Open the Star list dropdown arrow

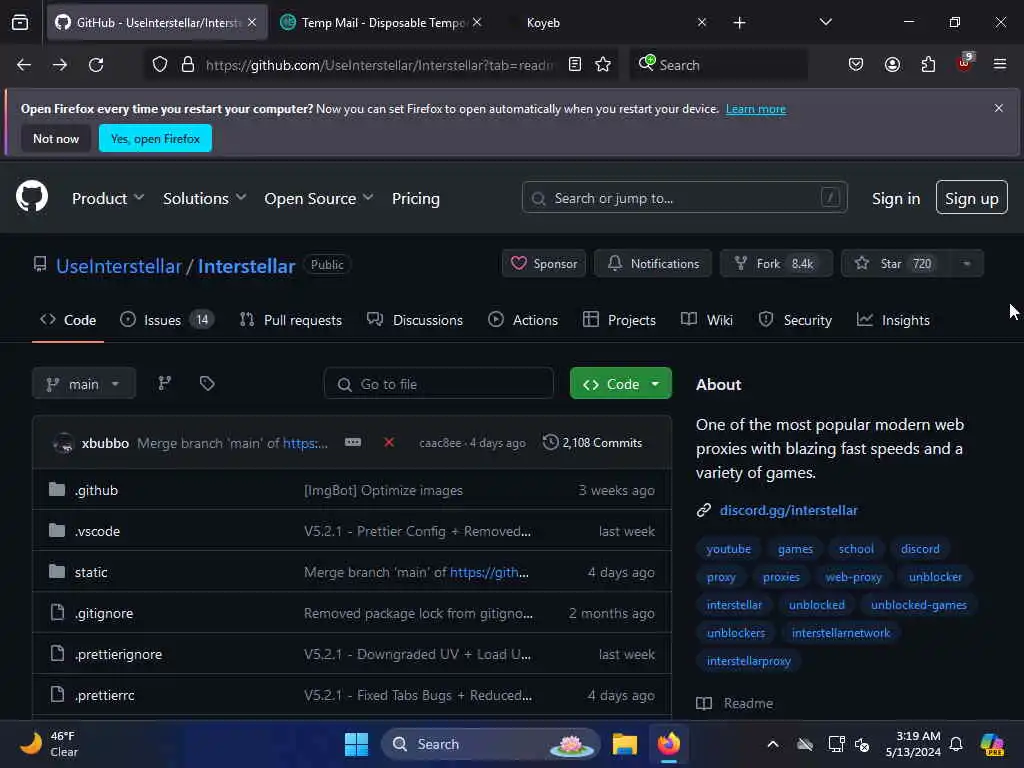967,264
